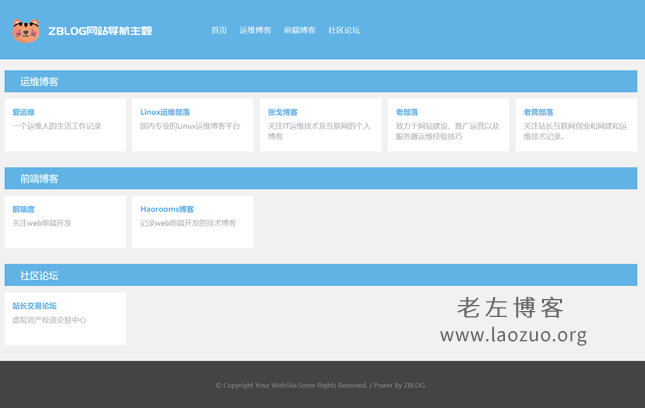Open the 首页 nav menu item
The width and height of the screenshot is (645, 408).
coord(219,31)
